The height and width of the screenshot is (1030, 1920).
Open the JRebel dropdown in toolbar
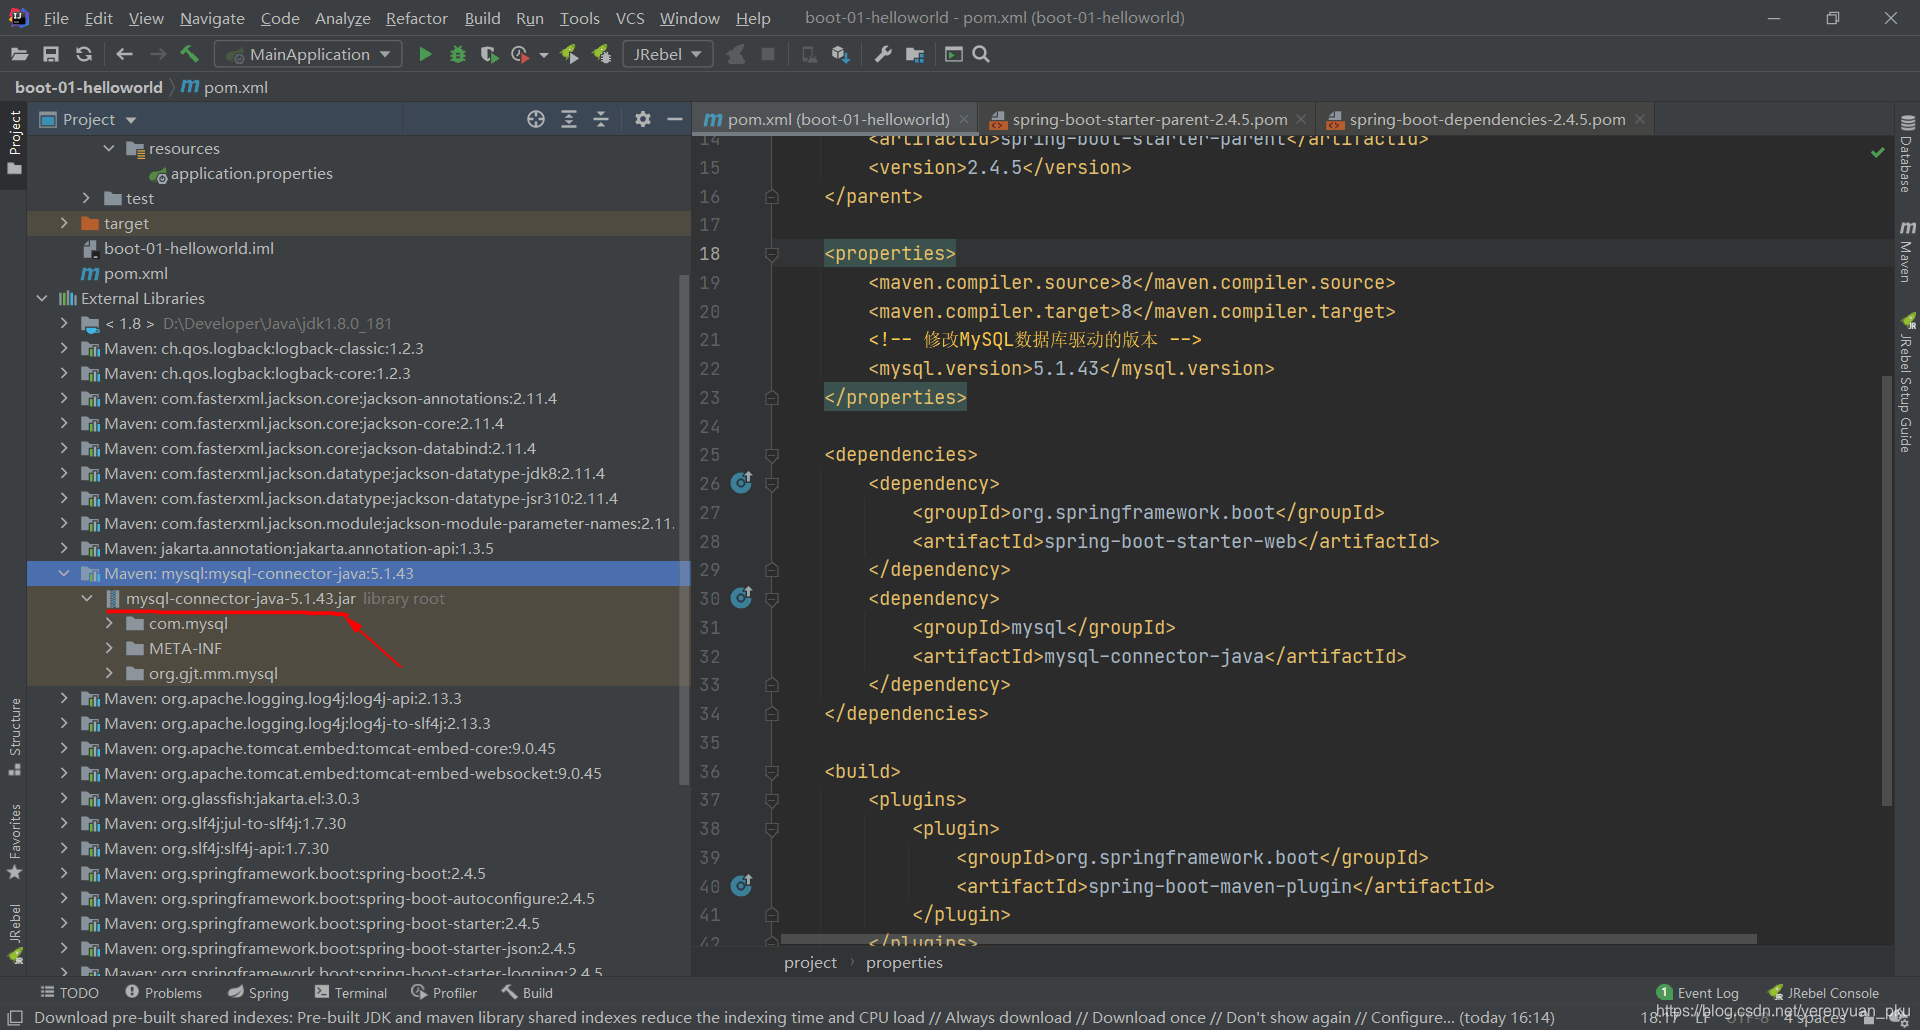point(668,55)
